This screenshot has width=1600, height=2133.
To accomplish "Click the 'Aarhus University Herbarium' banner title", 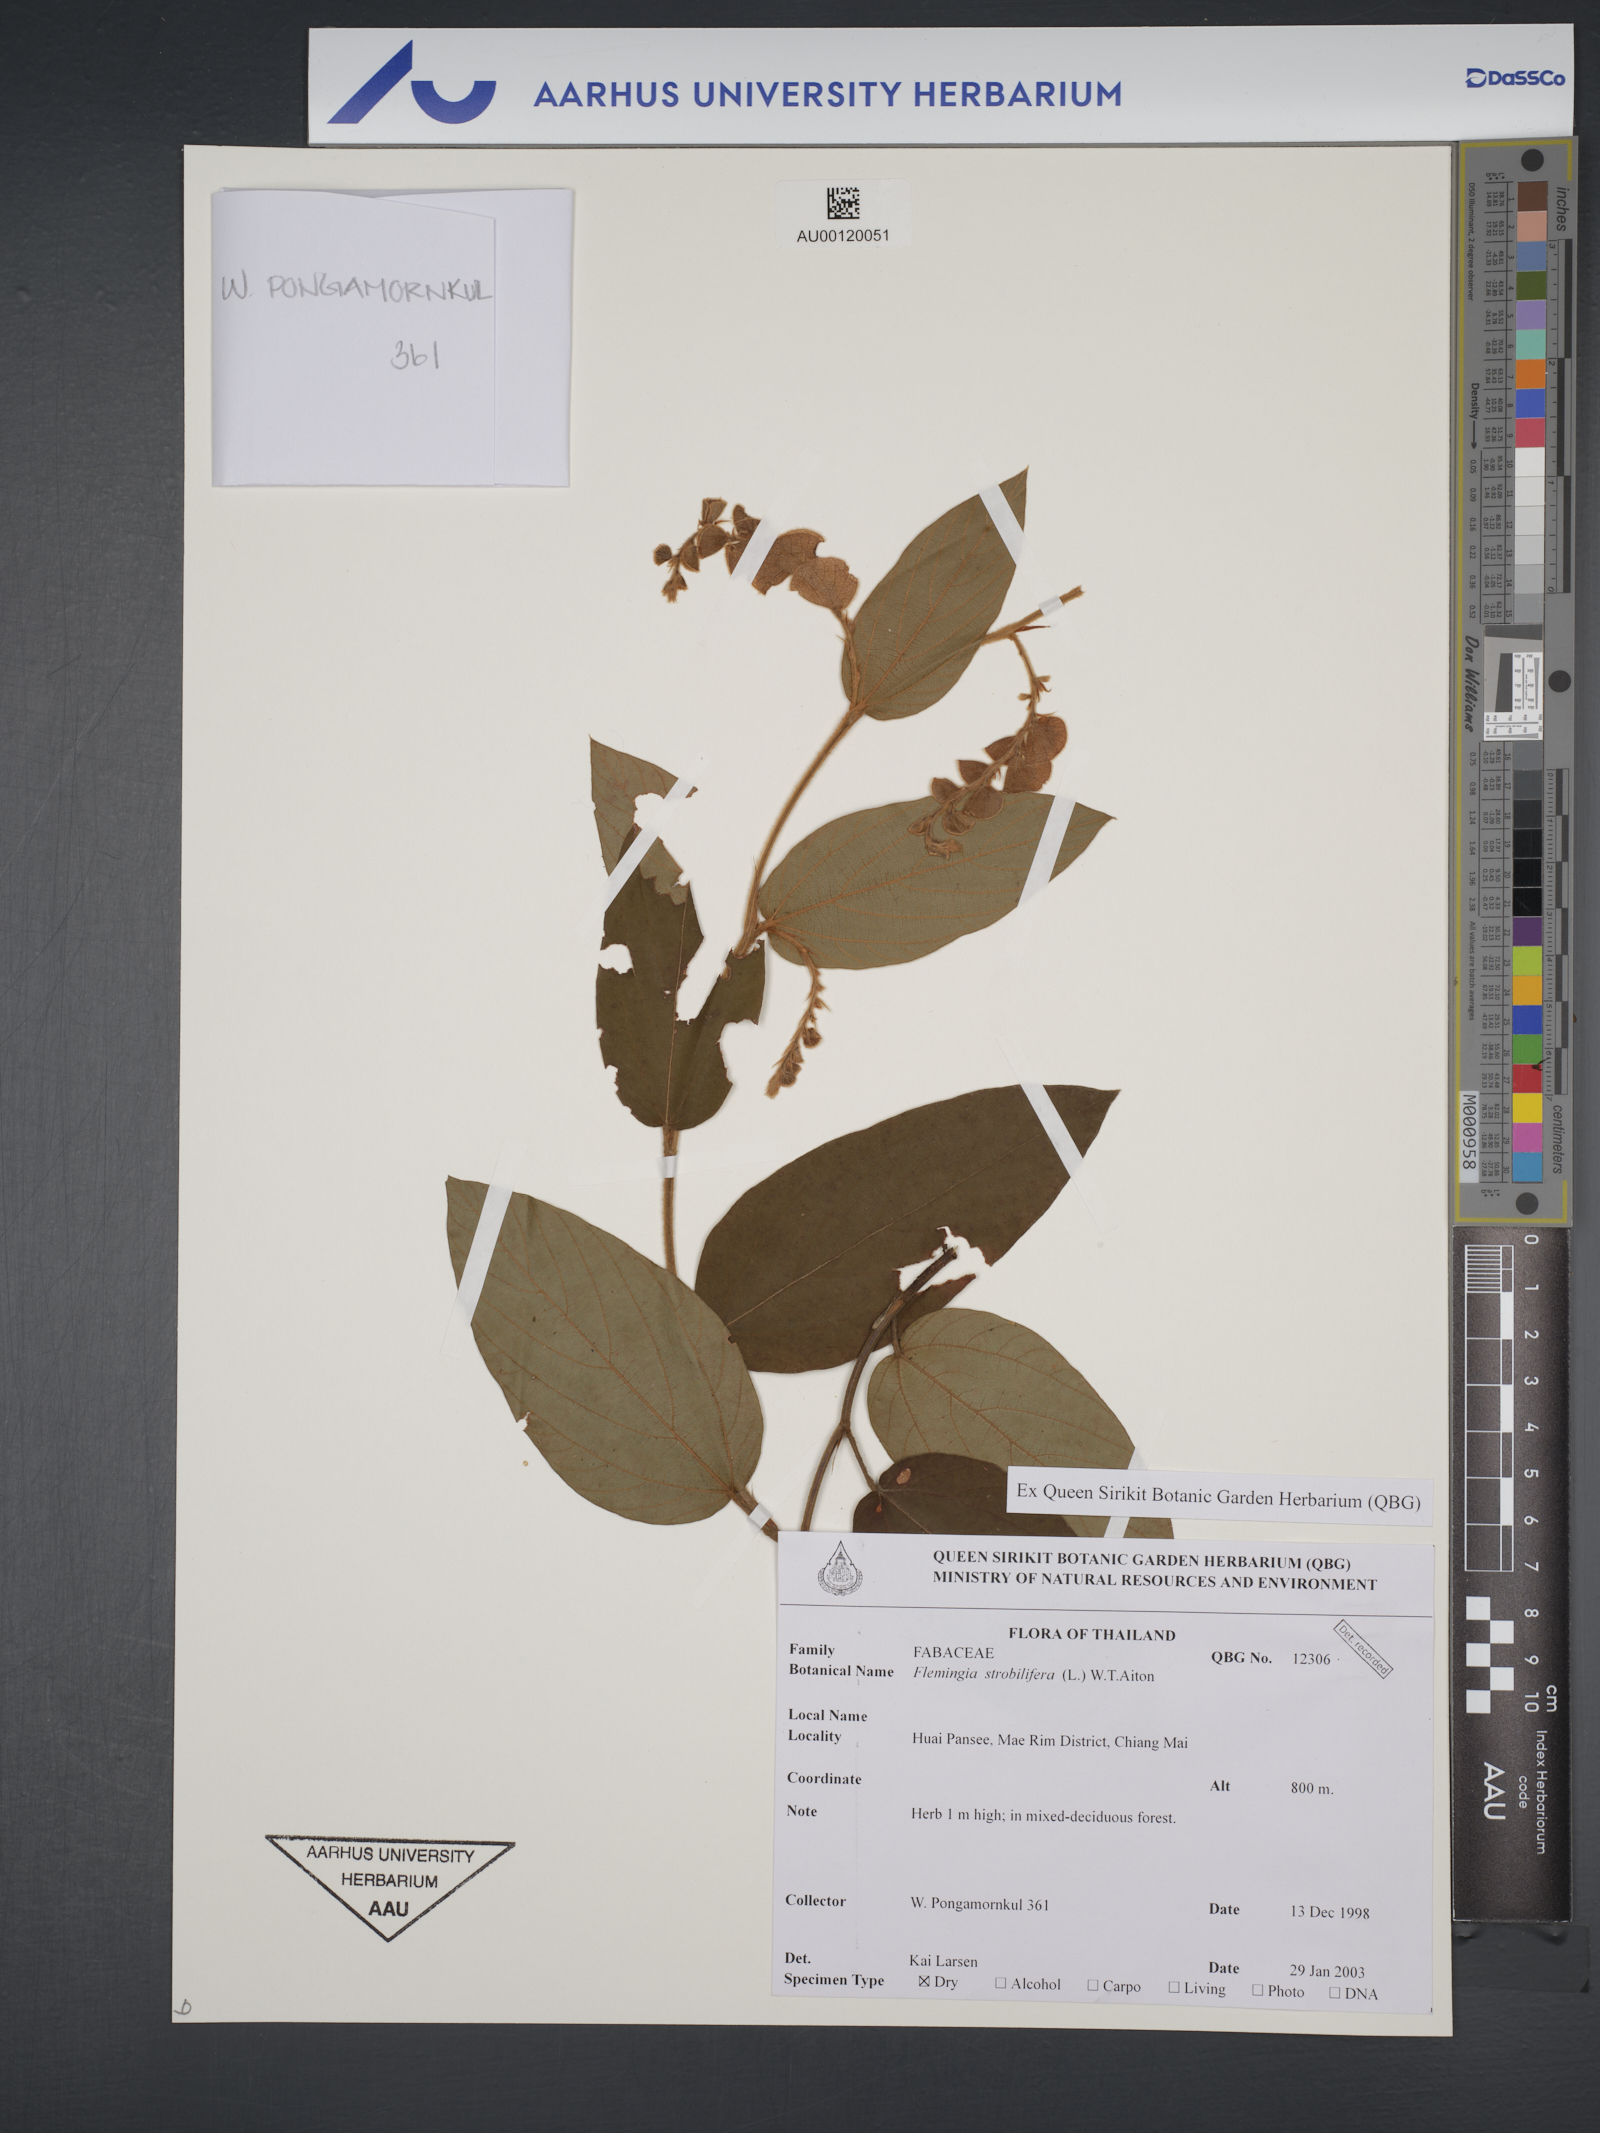I will (827, 95).
